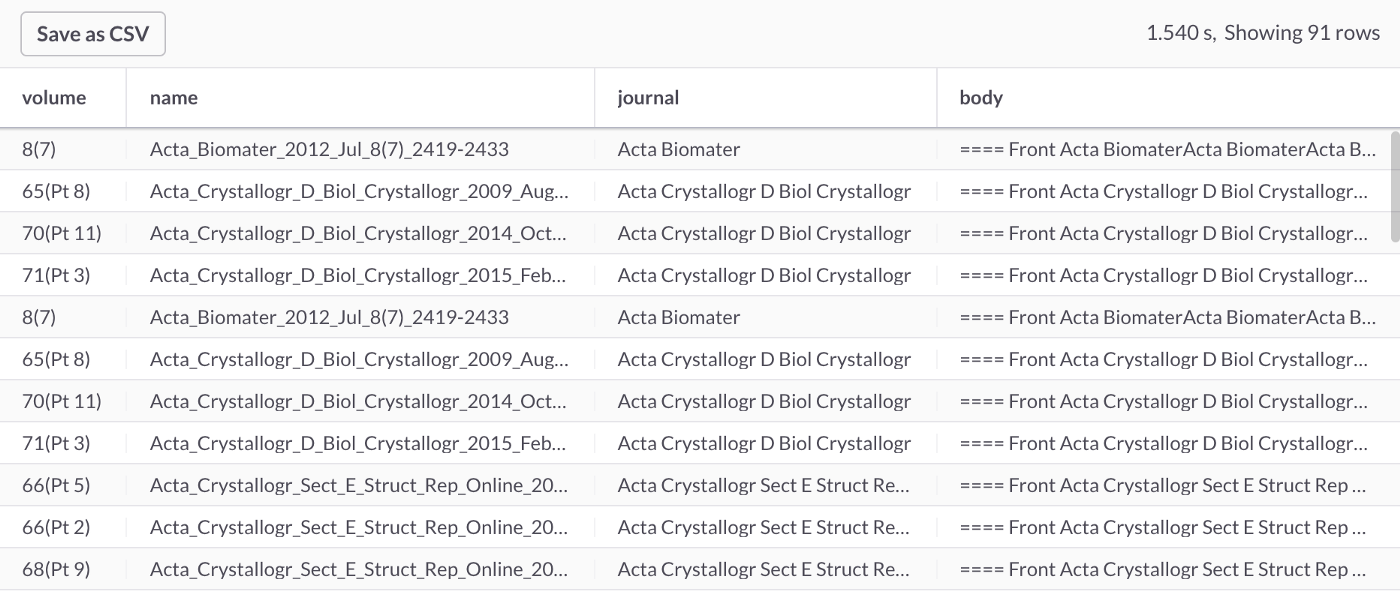Select journal cell in the 66(Pt 5) row
This screenshot has height=600, width=1400.
click(764, 486)
